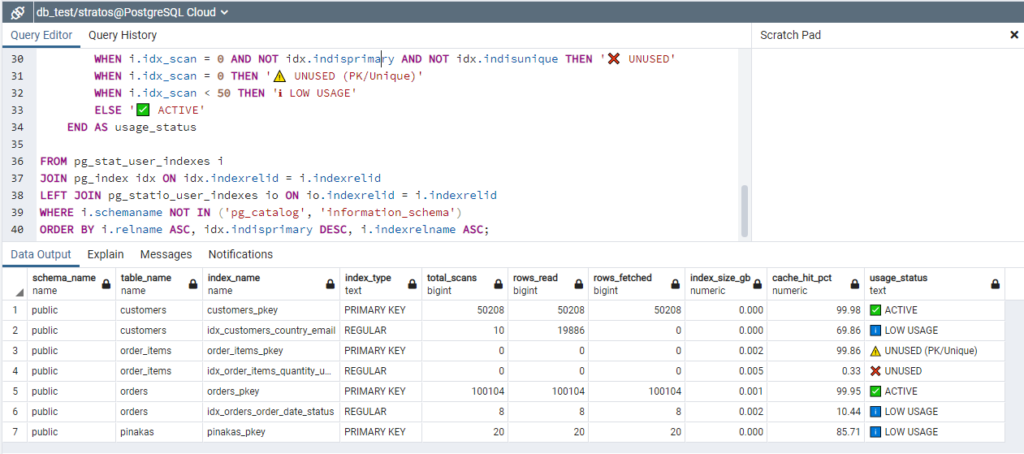The image size is (1024, 454).
Task: Click the lock icon in cache_hit_pct column
Action: pos(854,284)
